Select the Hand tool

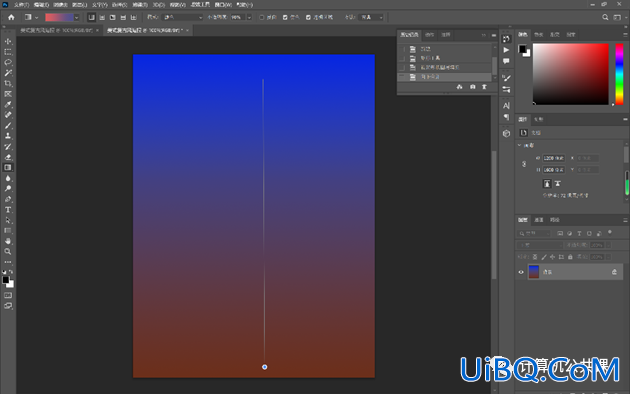[8, 241]
